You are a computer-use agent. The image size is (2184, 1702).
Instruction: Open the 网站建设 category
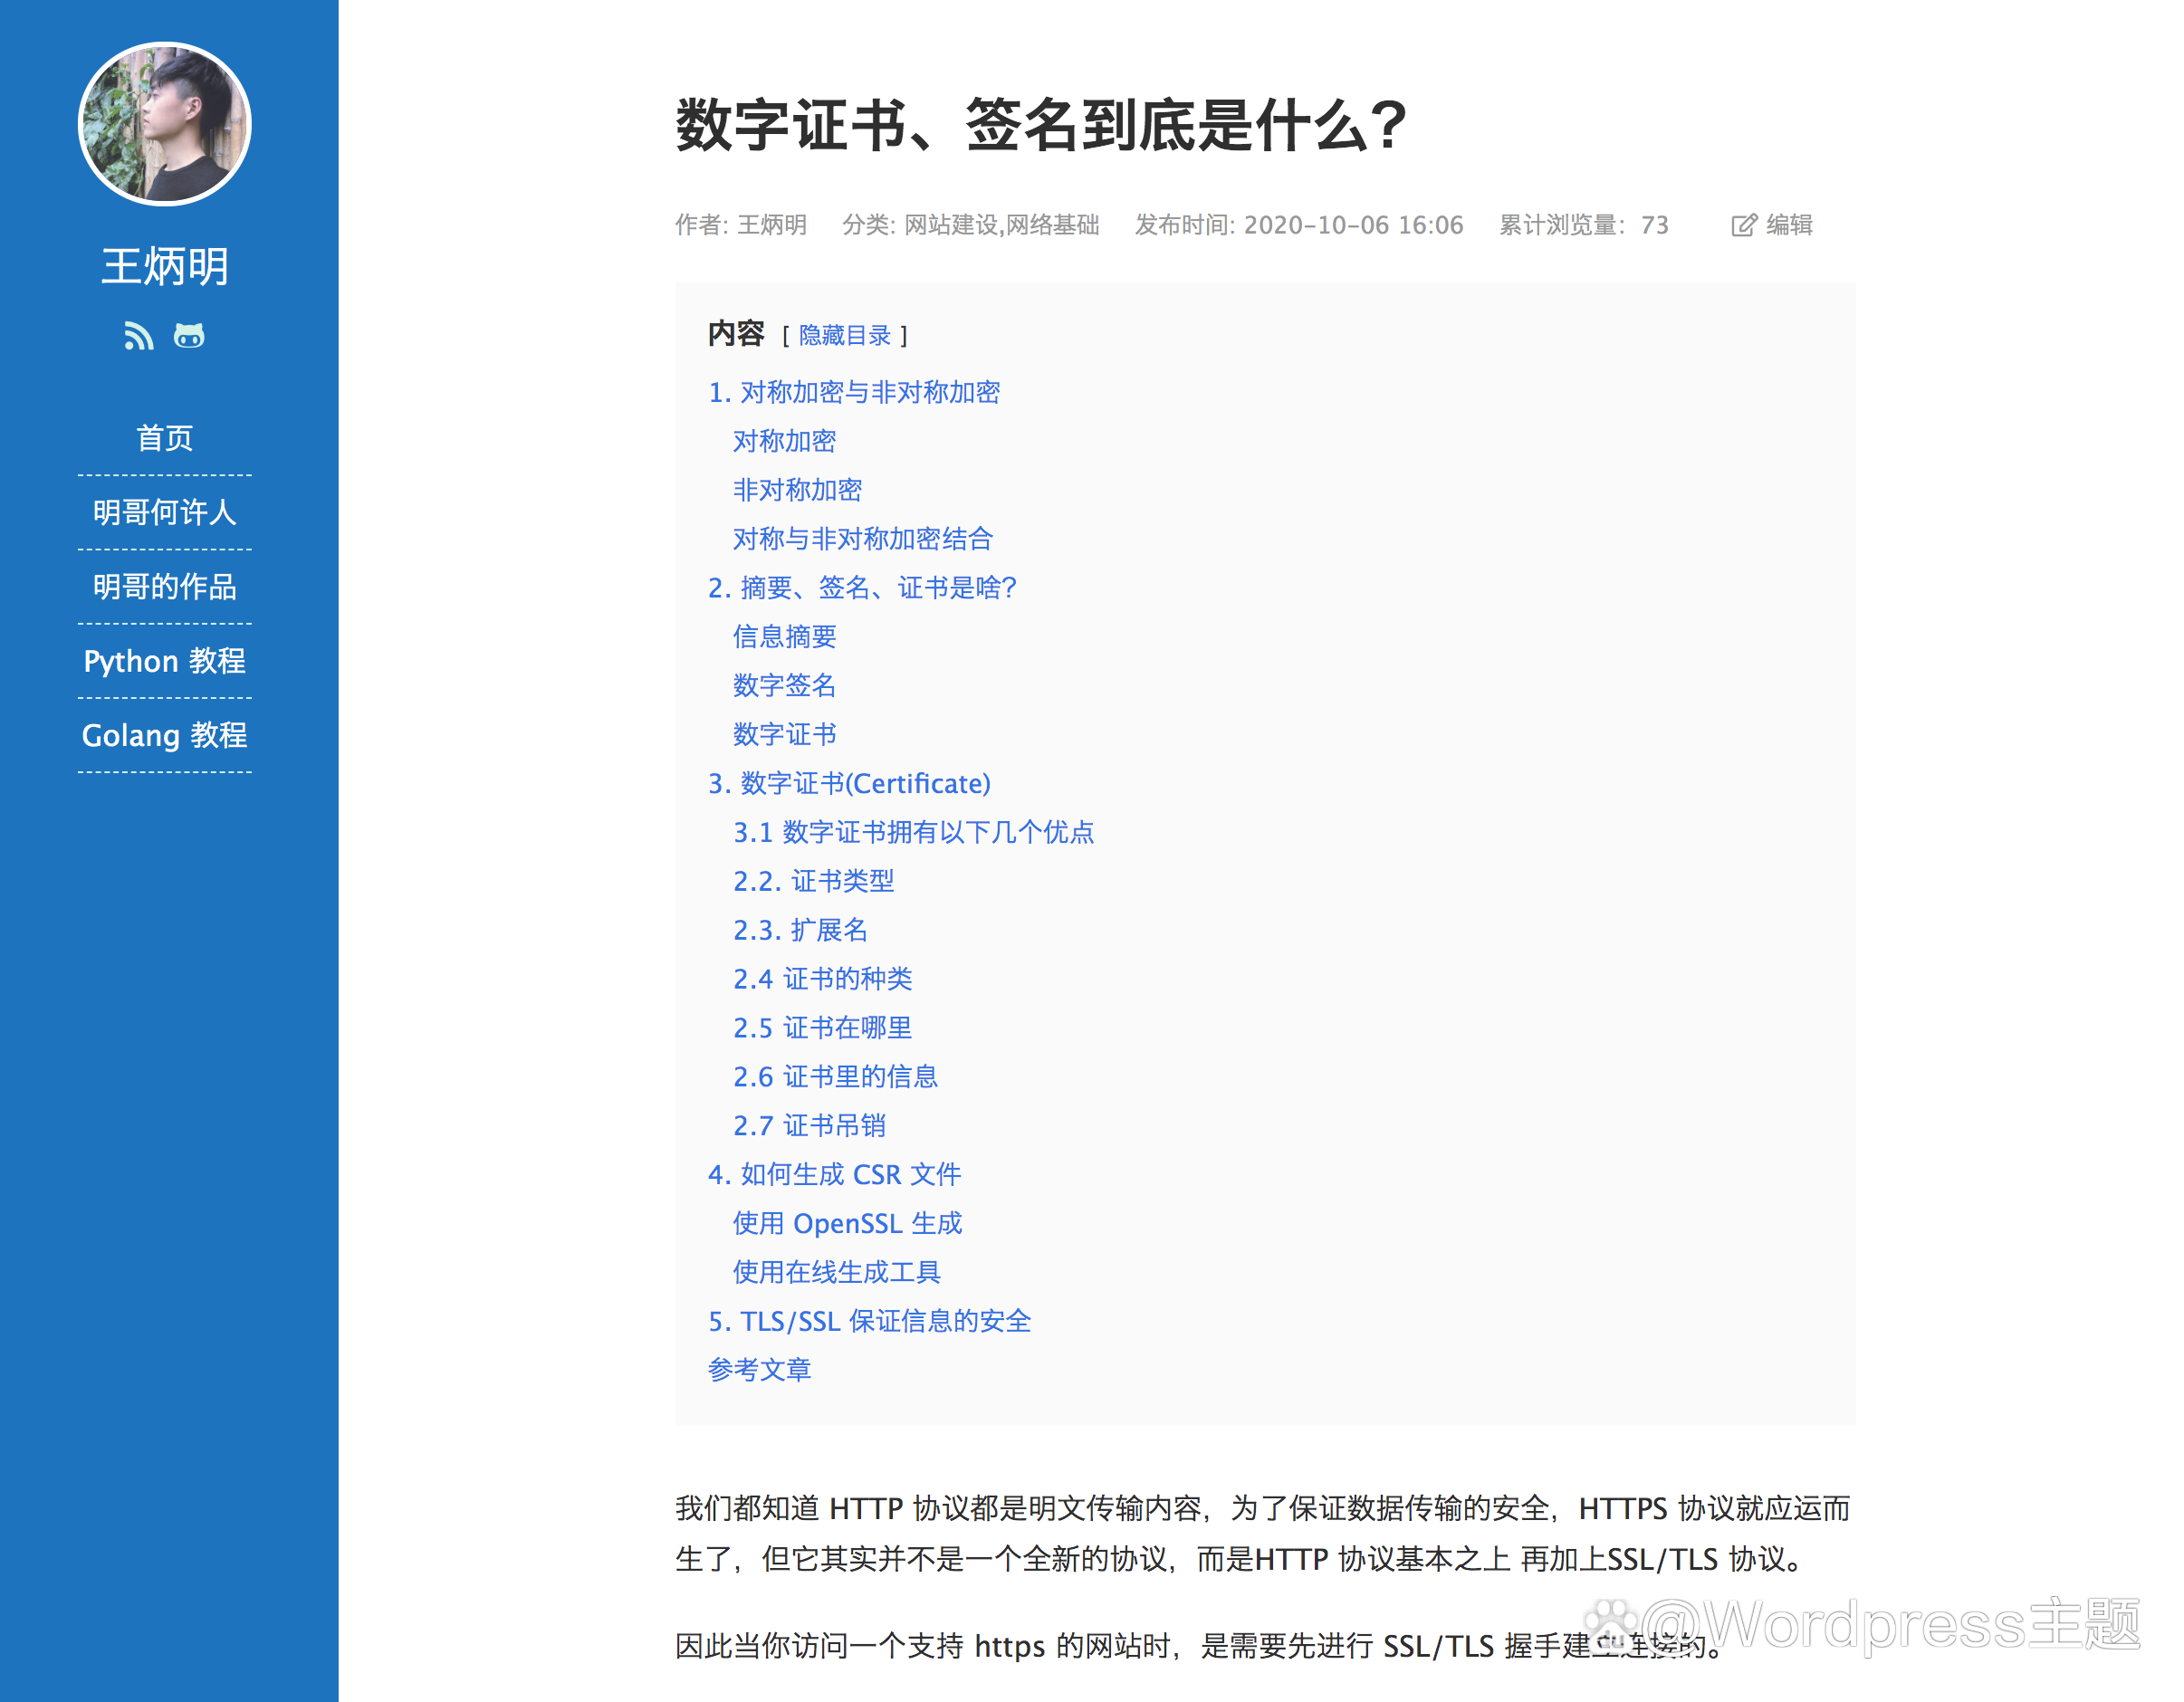point(950,225)
